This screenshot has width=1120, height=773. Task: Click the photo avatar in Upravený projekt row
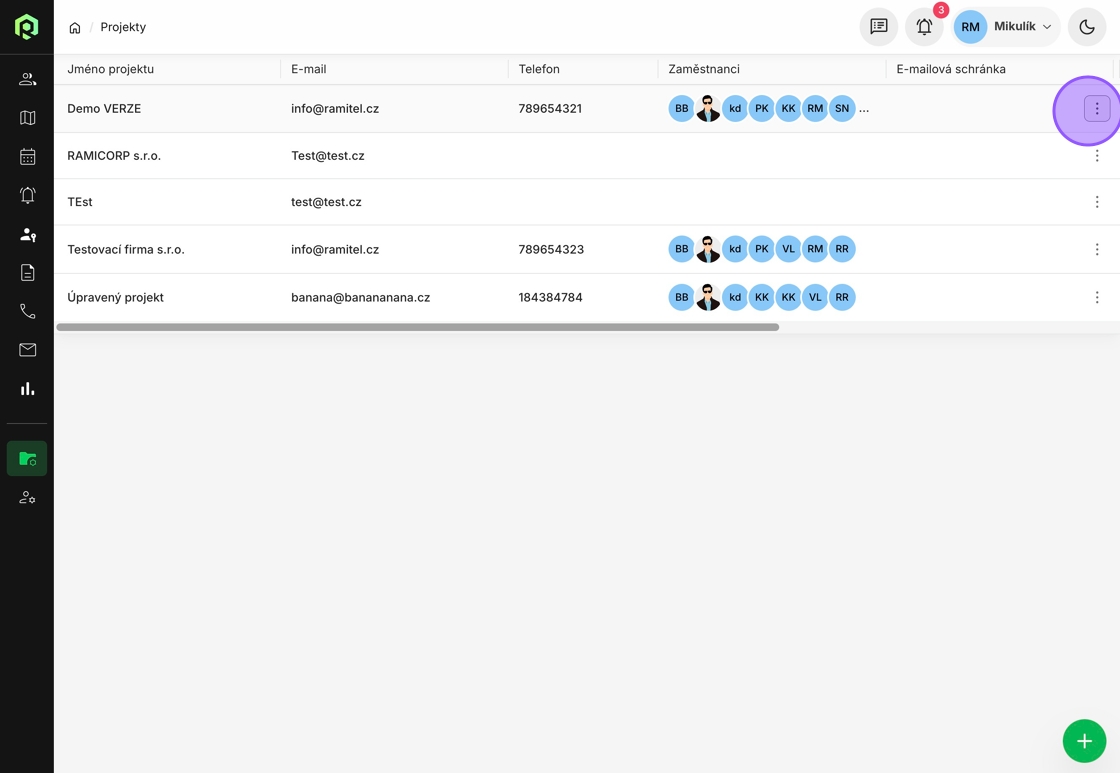click(x=708, y=297)
